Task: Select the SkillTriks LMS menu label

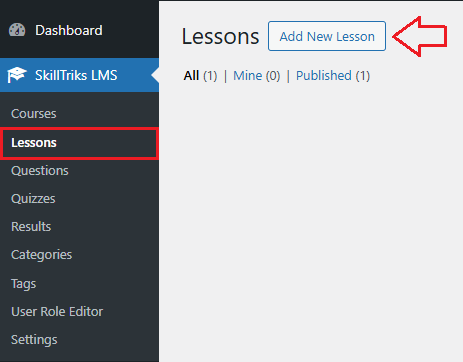Action: [76, 75]
